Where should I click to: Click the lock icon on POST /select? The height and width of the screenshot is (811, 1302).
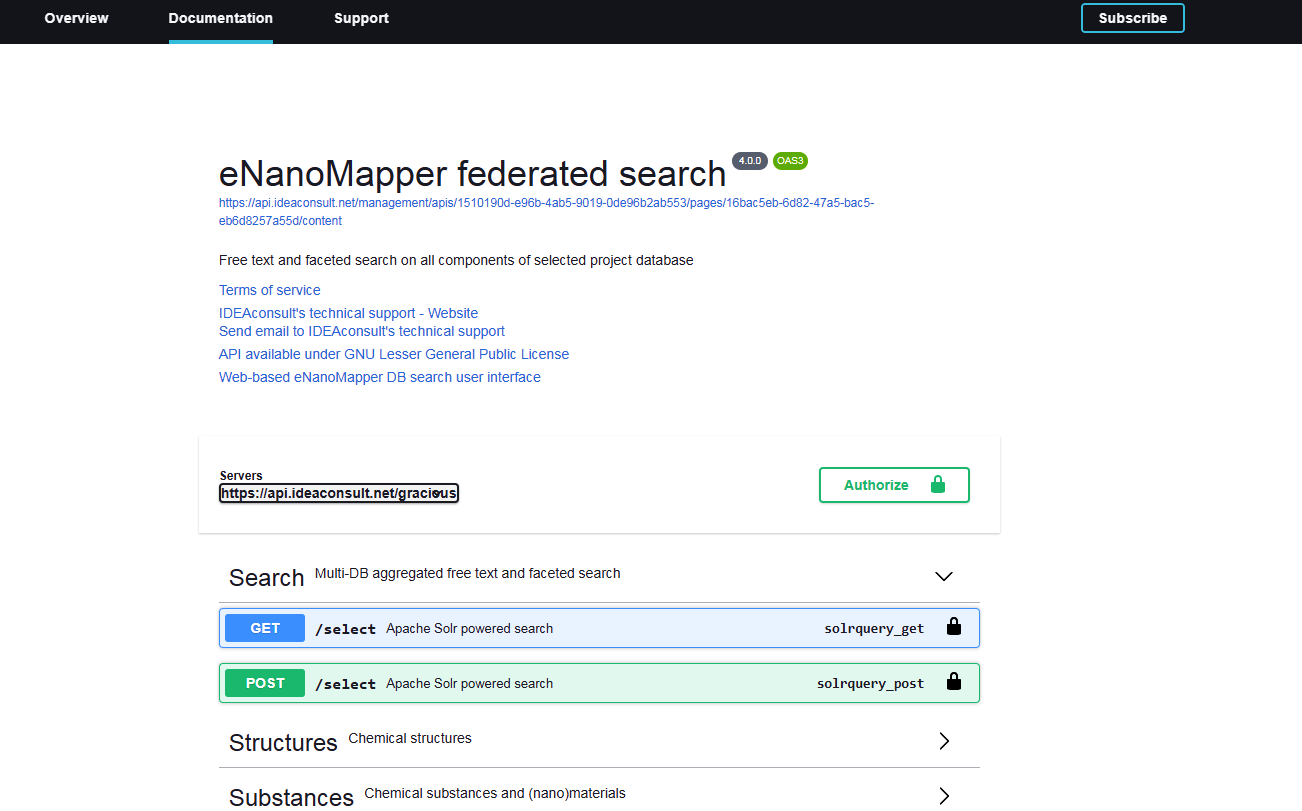[953, 683]
